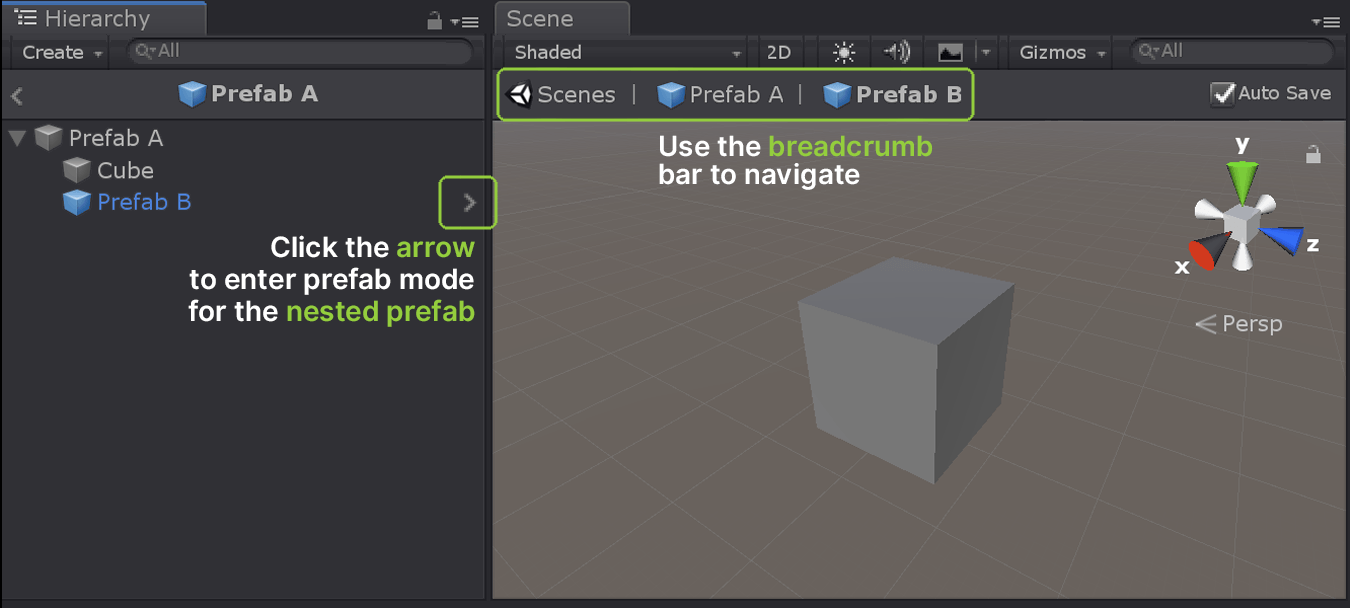Click the scene effects image icon

[x=949, y=52]
